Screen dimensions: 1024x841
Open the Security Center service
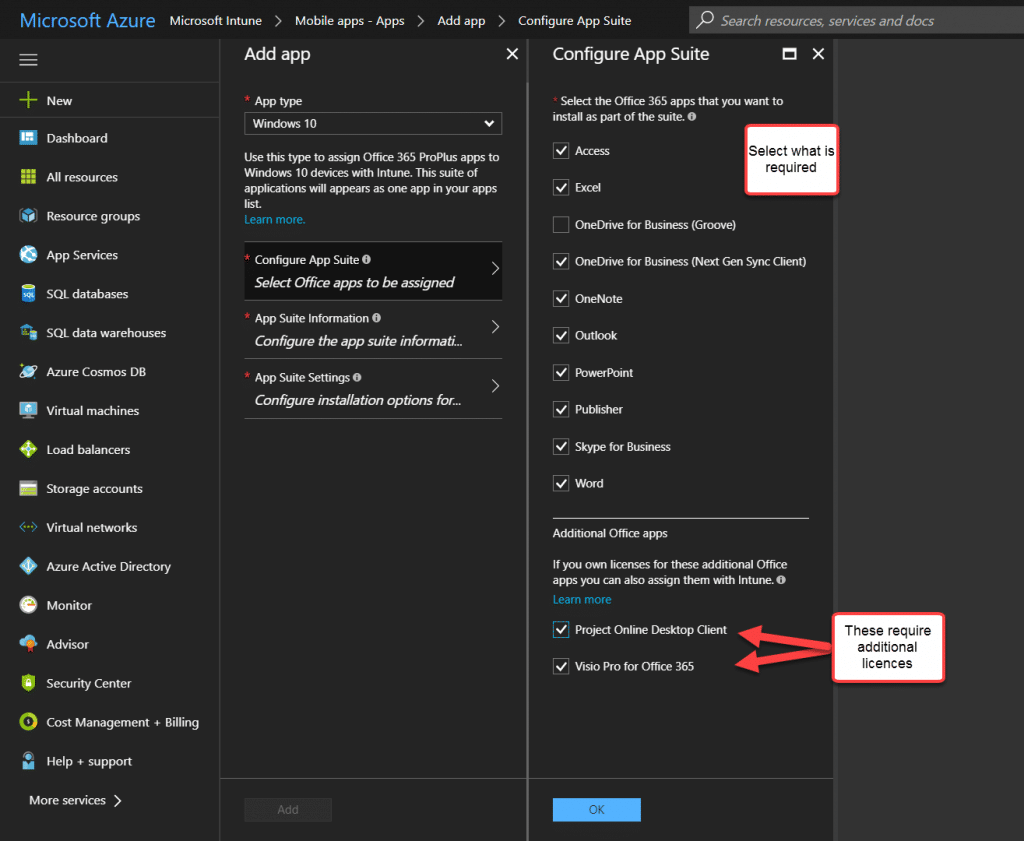(x=93, y=683)
